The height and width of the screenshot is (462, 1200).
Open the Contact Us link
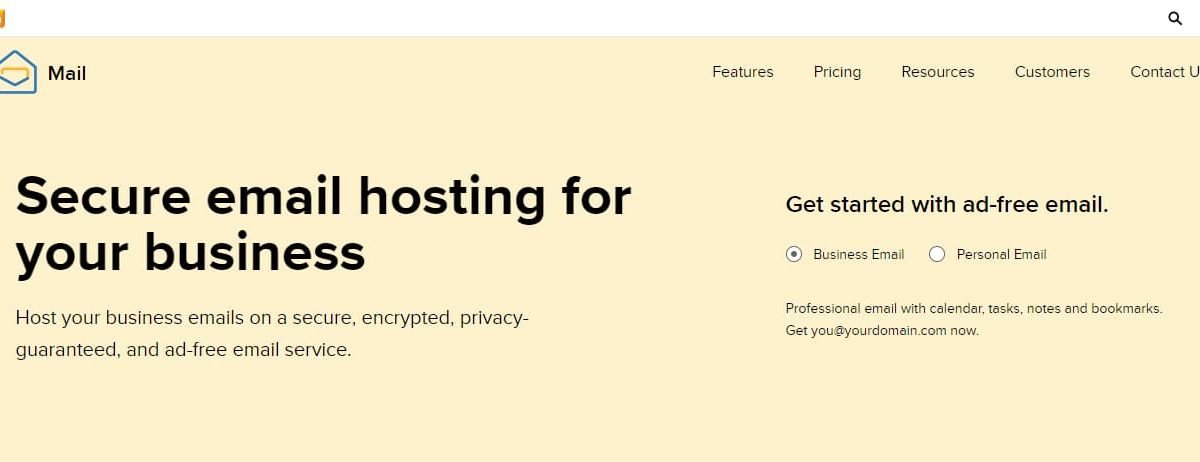coord(1165,72)
